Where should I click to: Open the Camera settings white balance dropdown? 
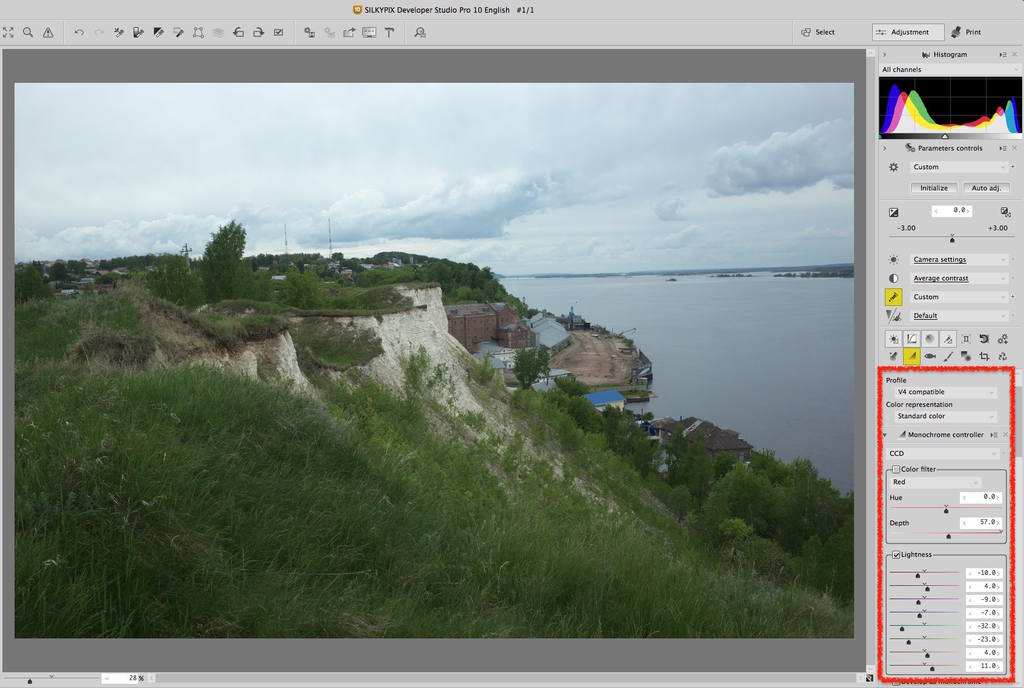(959, 260)
